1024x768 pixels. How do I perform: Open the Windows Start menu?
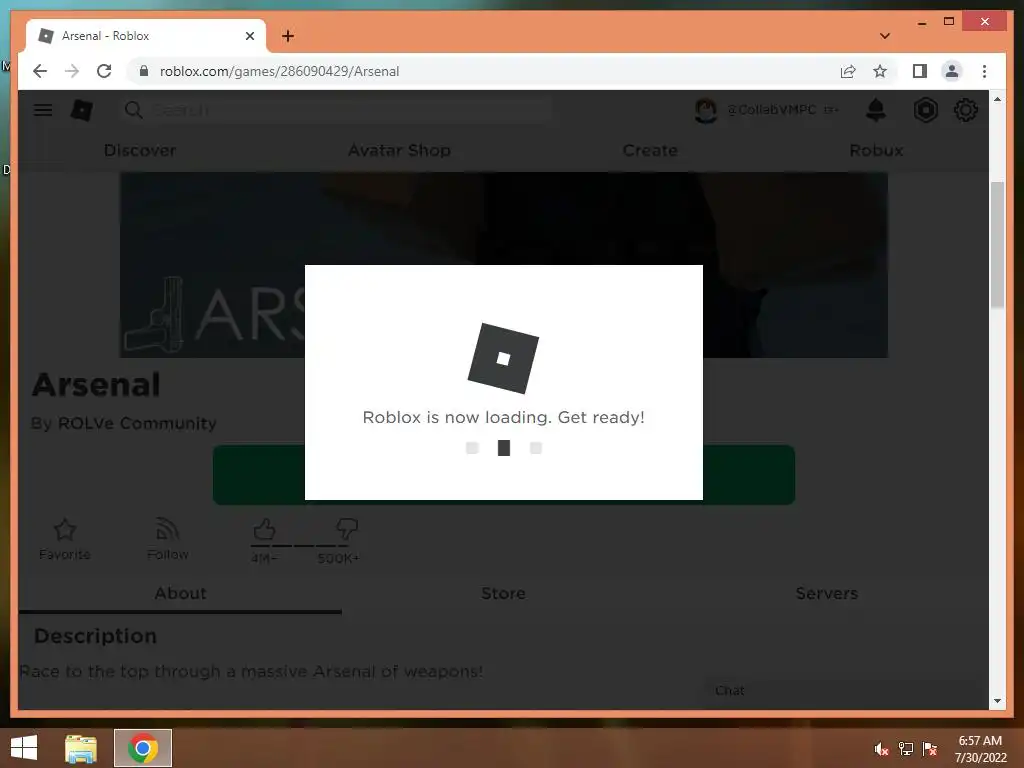[24, 748]
